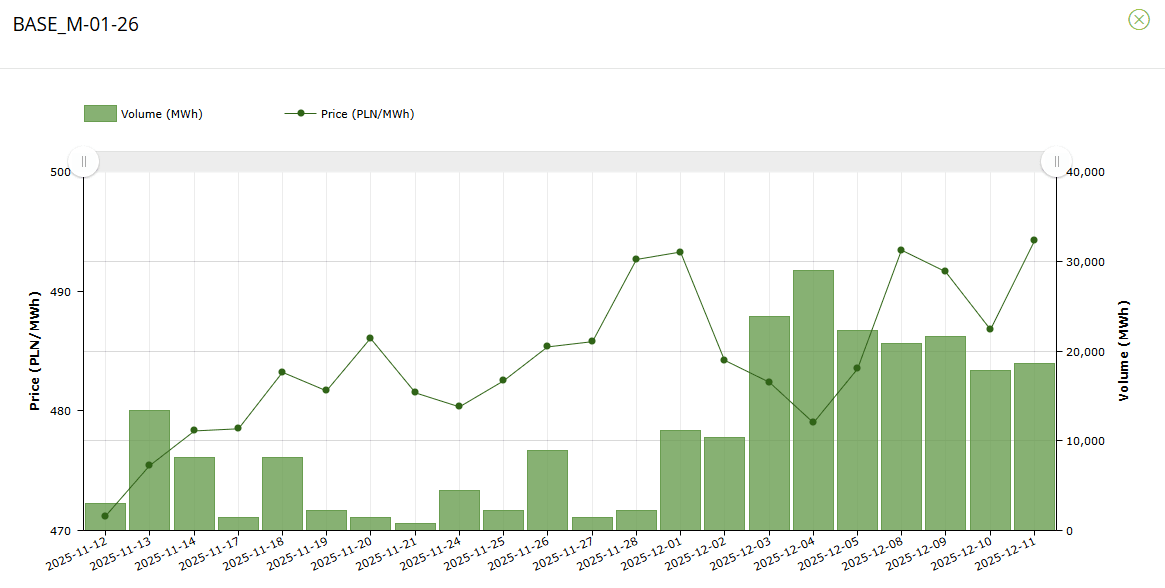This screenshot has width=1165, height=588.
Task: Click the price data point on 2025-11-12
Action: 105,516
